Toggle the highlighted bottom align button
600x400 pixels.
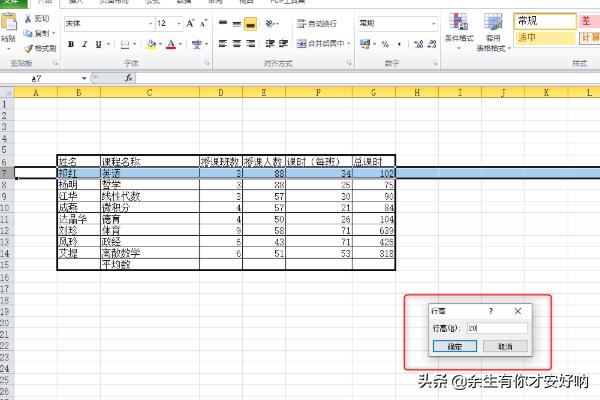tap(251, 24)
